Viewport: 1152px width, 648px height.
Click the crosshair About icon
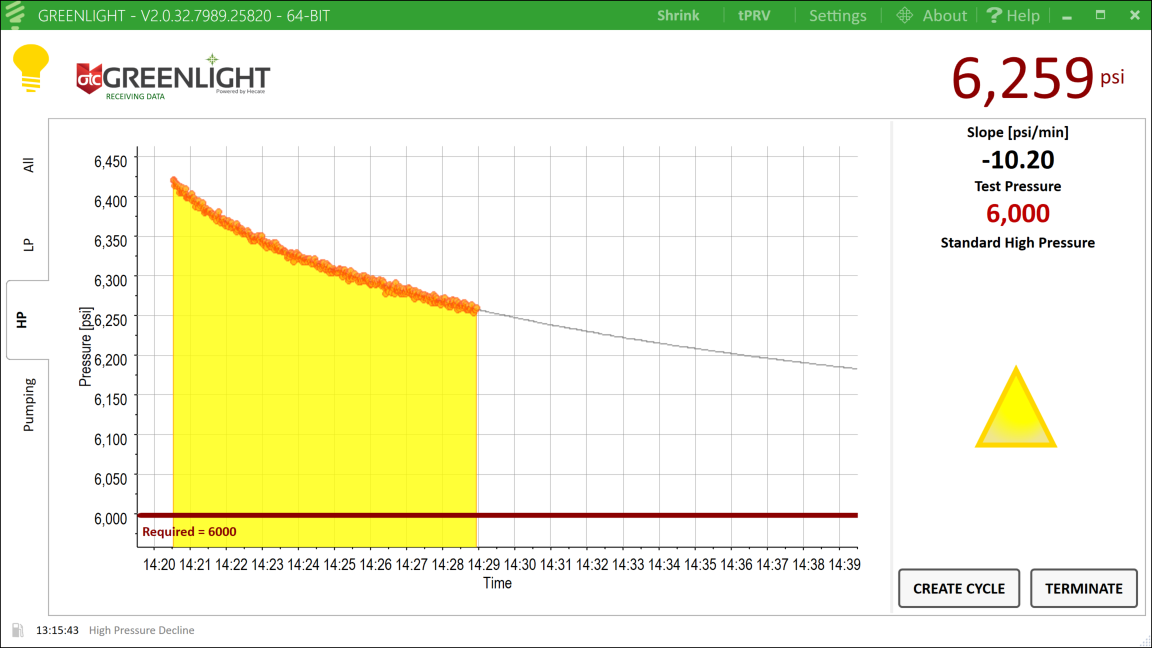click(x=905, y=15)
